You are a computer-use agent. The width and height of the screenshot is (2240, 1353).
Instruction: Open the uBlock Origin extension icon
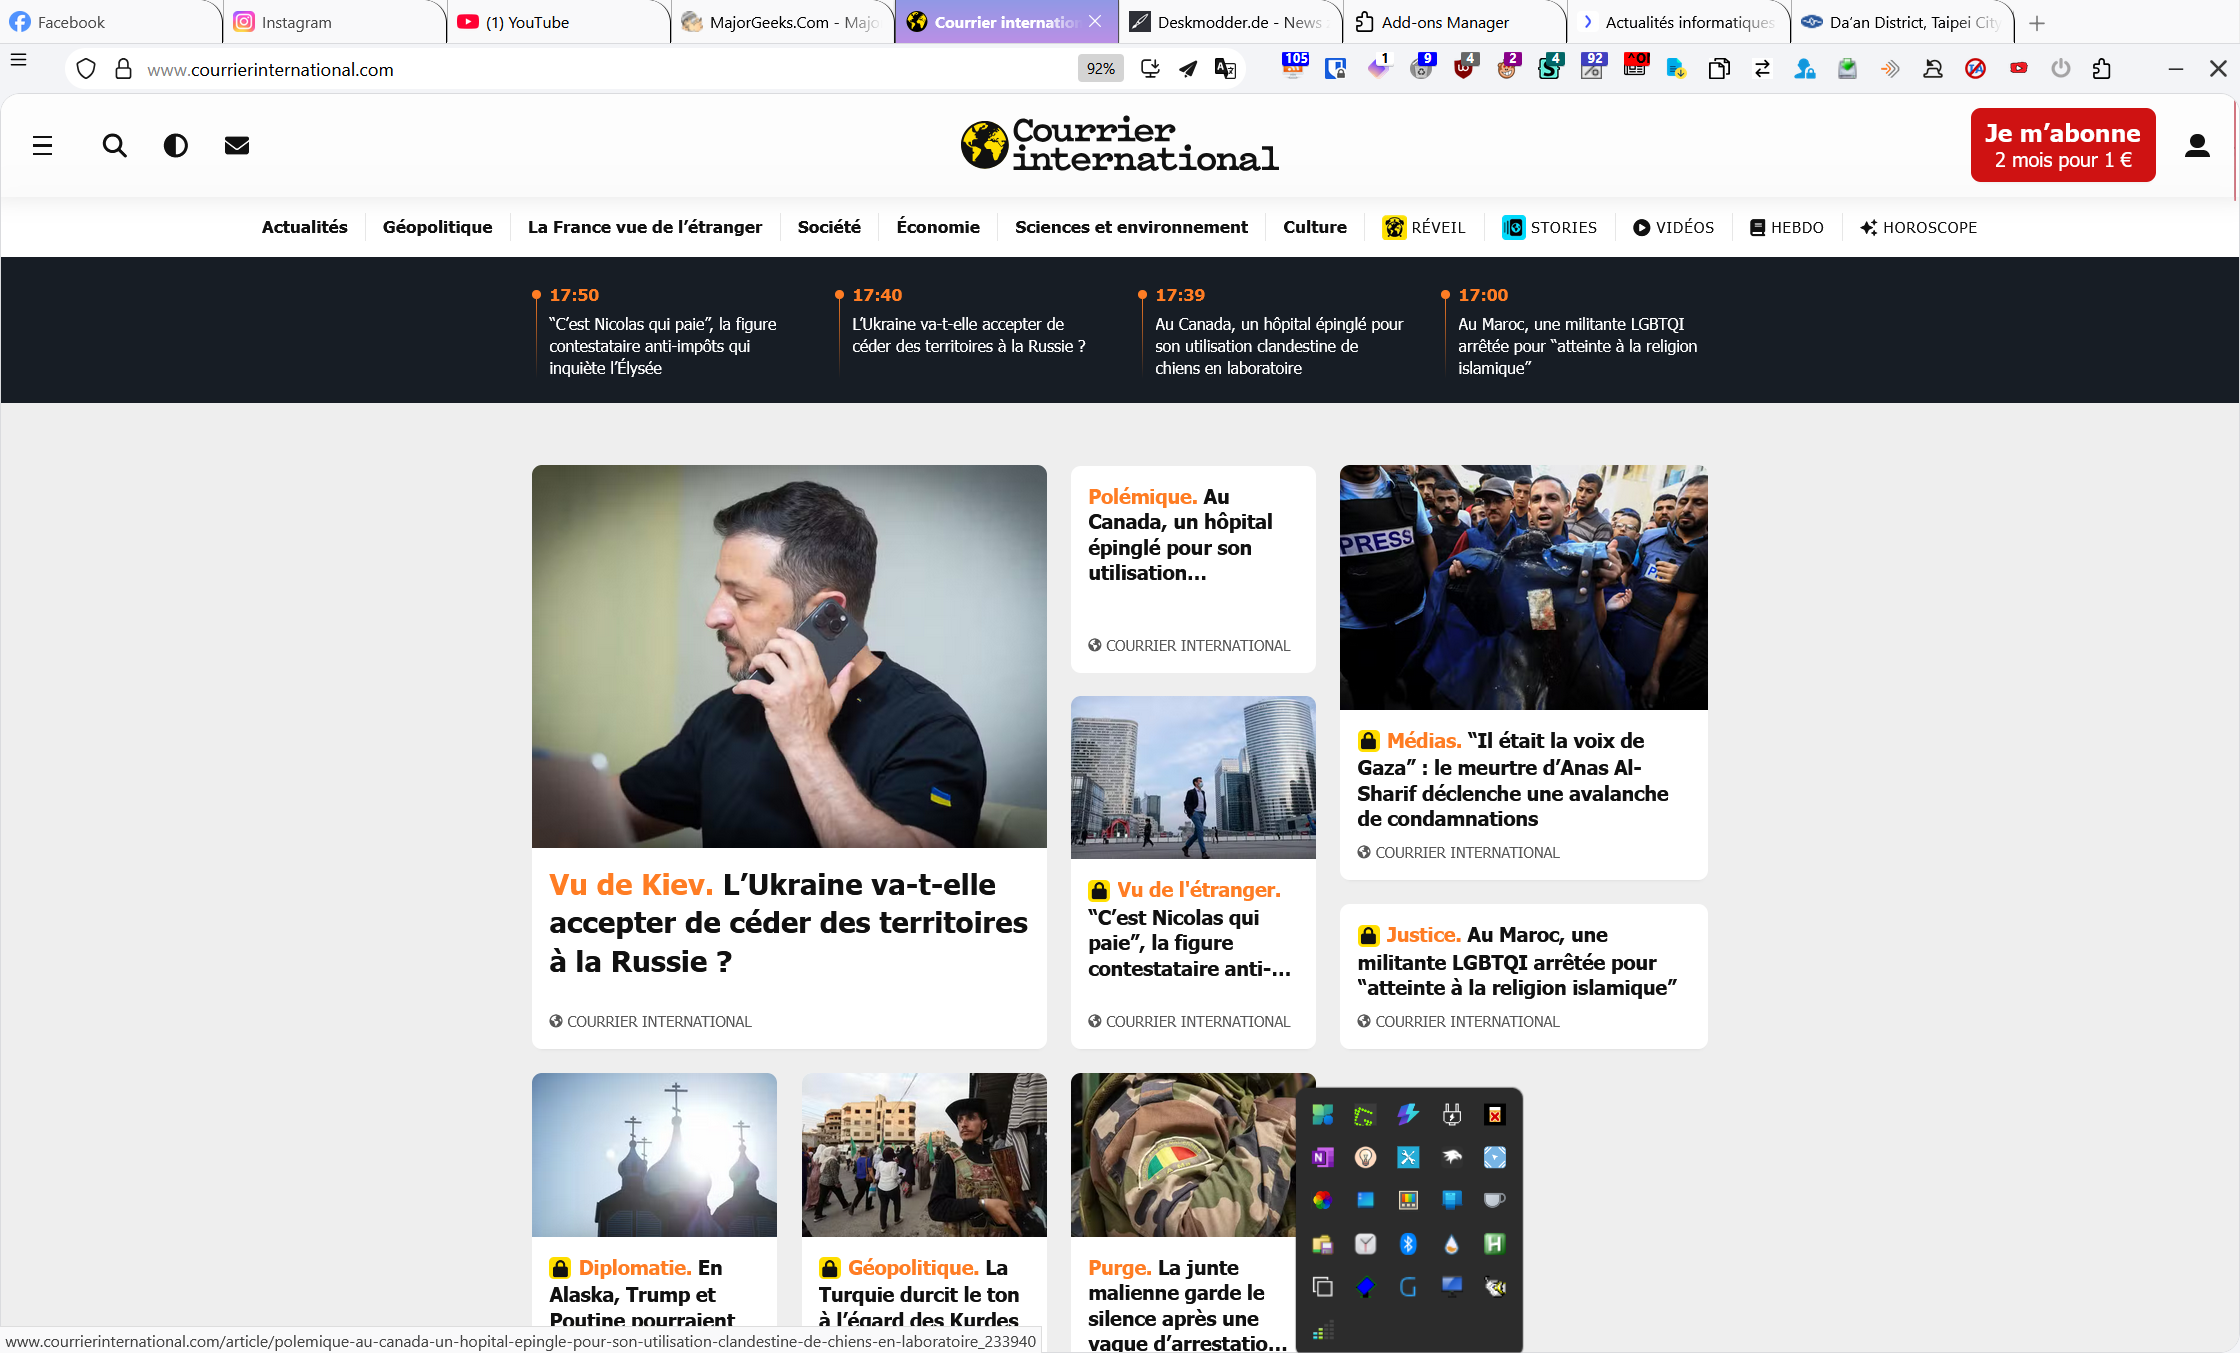tap(1464, 69)
